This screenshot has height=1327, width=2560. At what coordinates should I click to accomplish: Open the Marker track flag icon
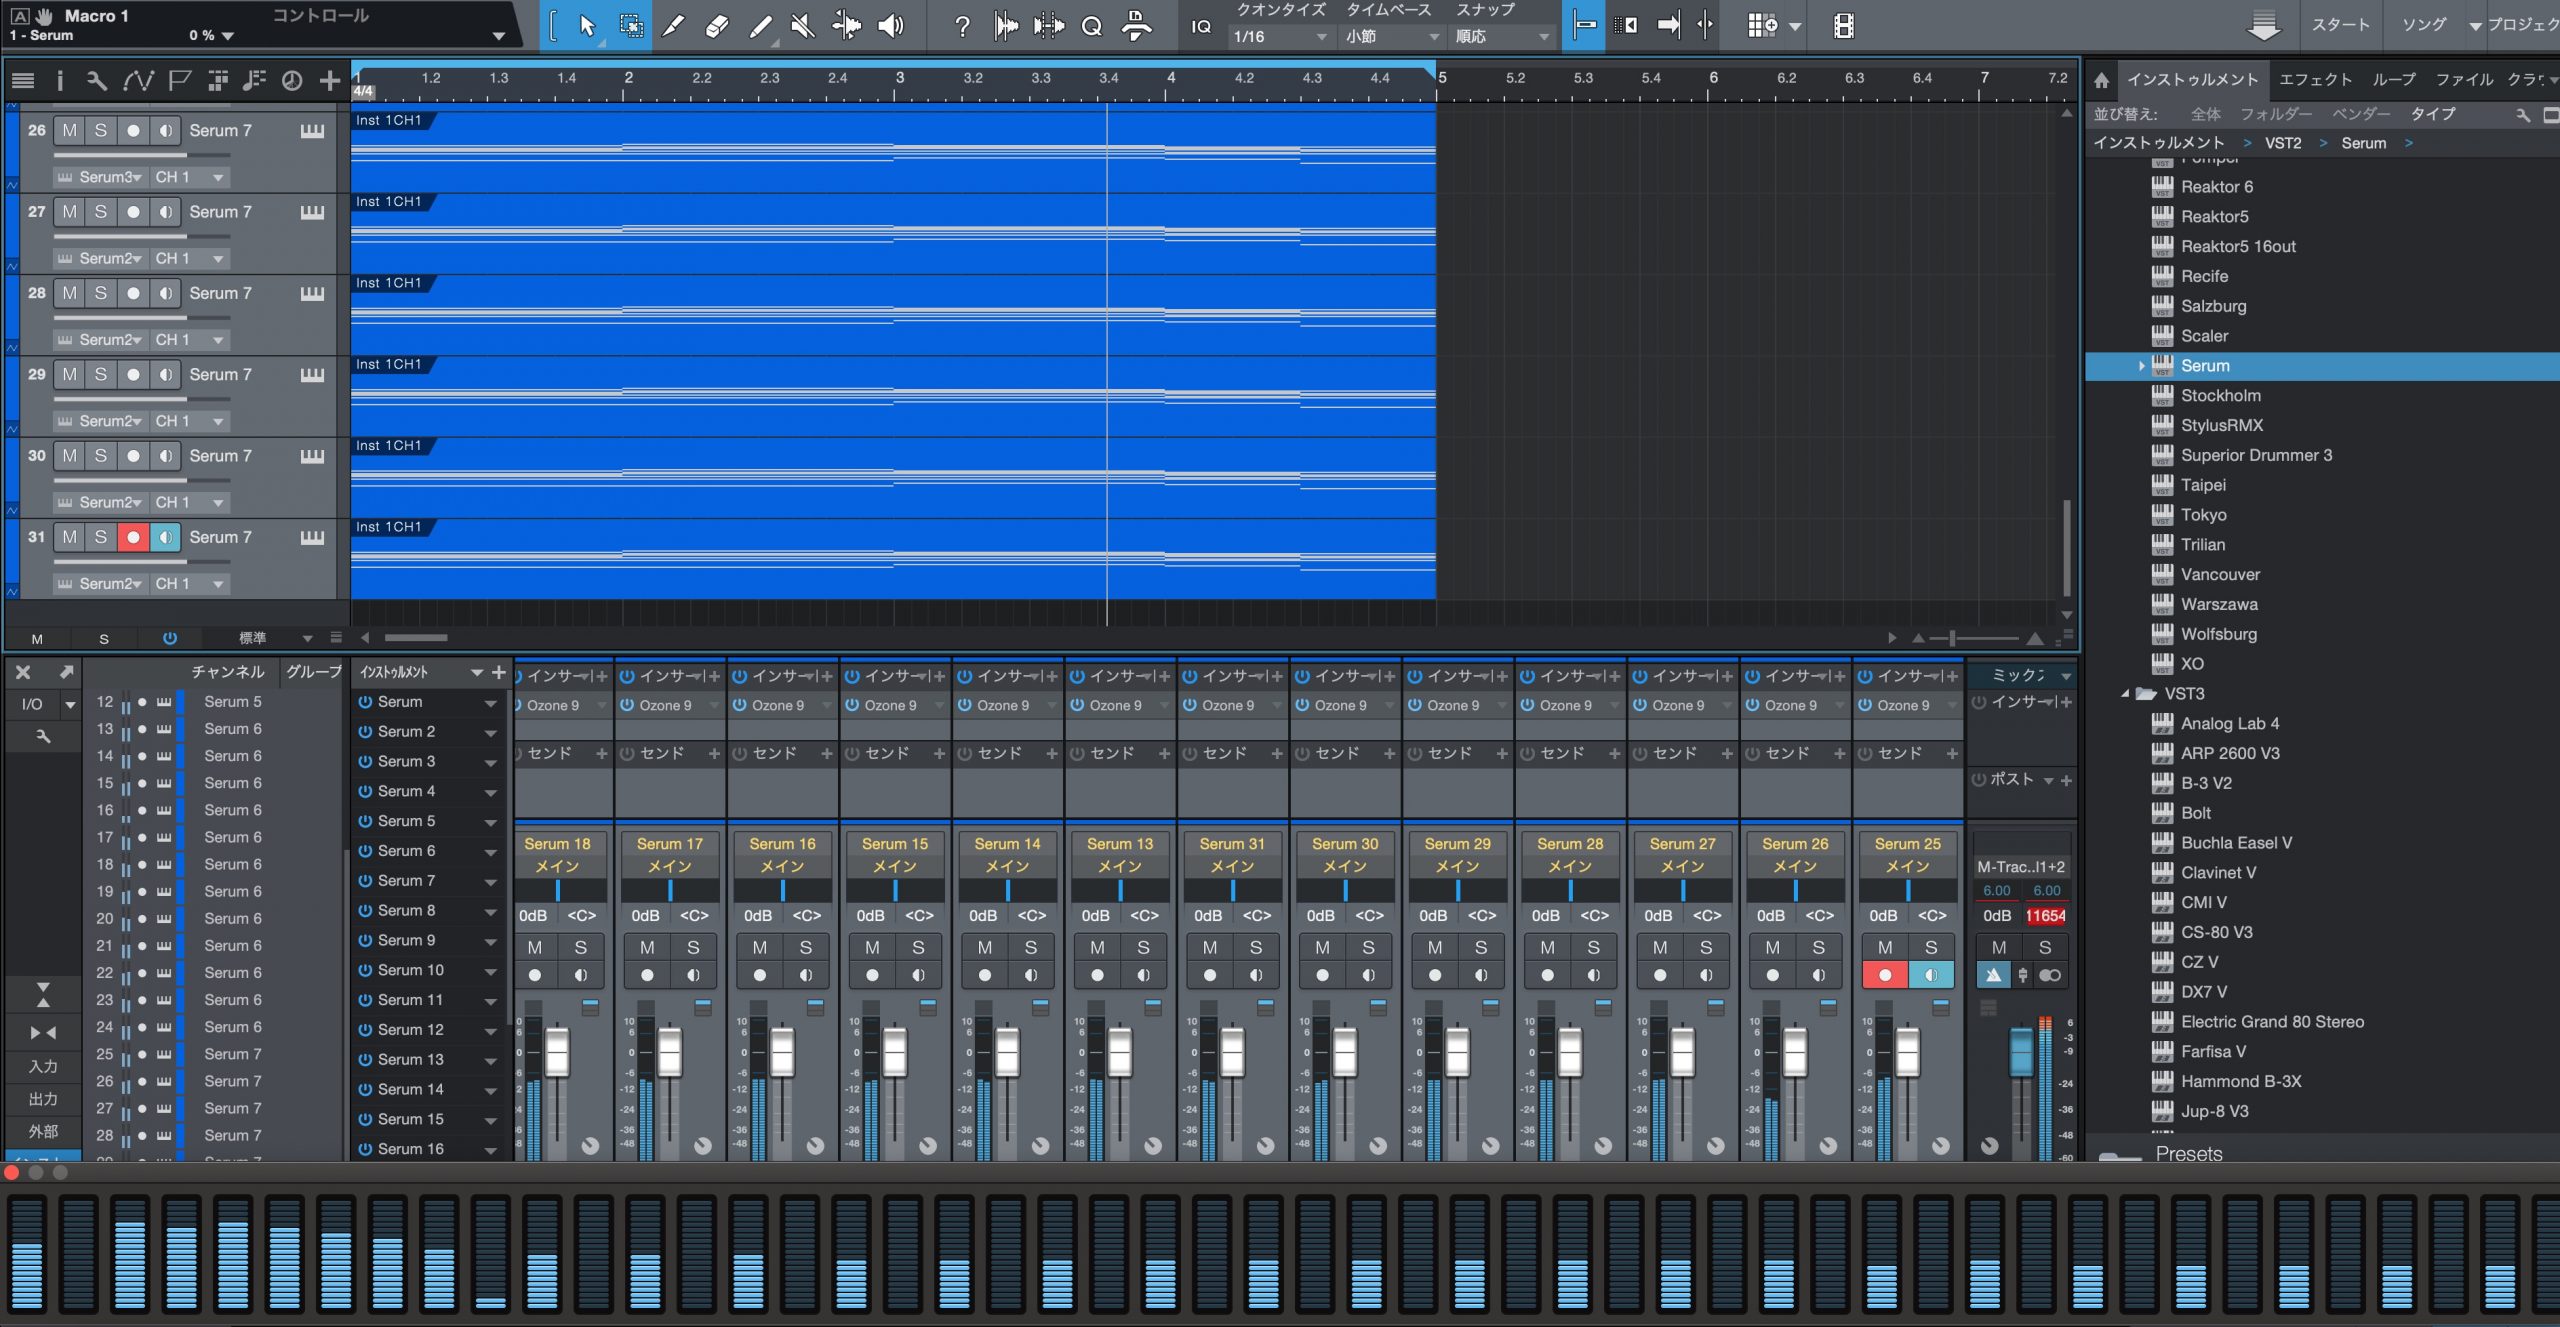click(x=180, y=81)
